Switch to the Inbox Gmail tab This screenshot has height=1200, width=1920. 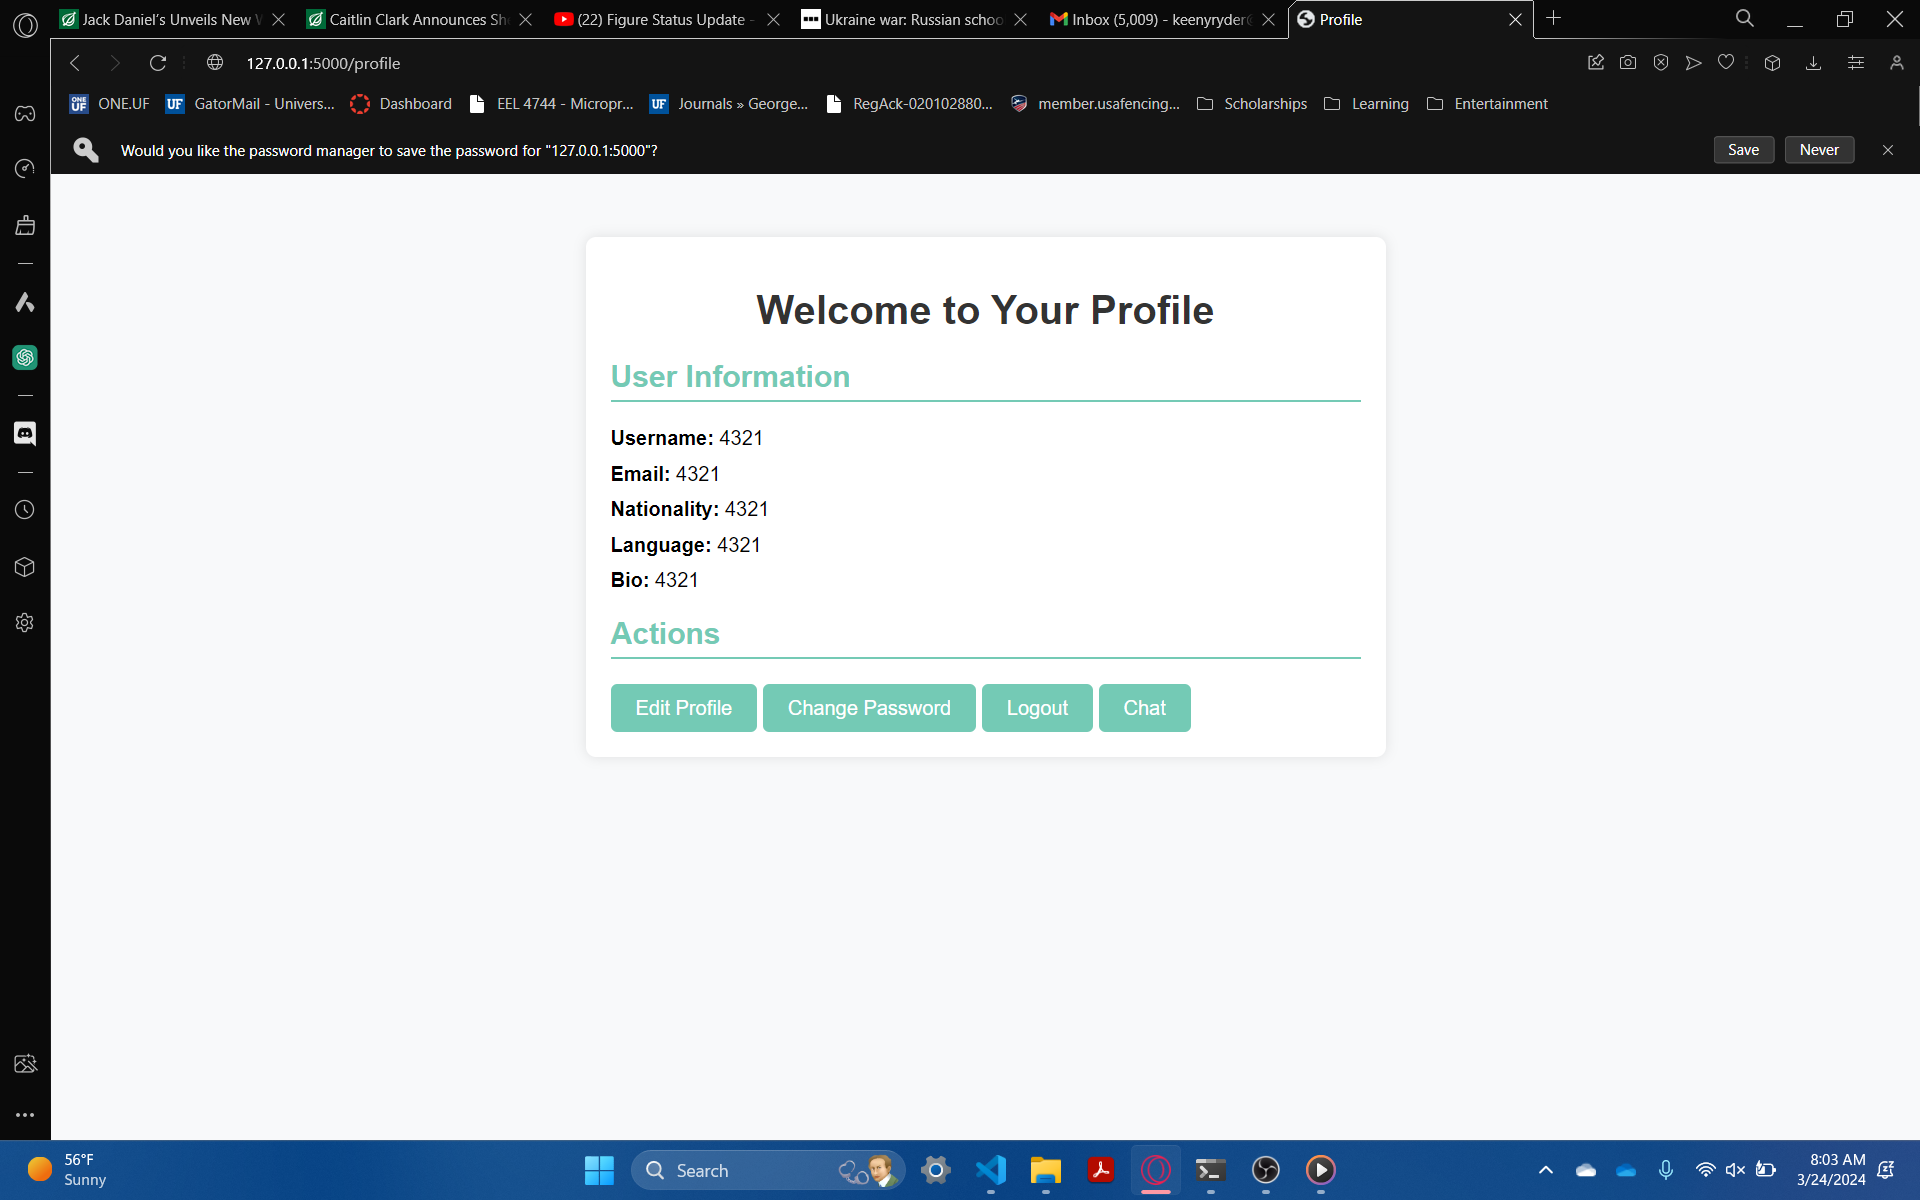coord(1150,20)
